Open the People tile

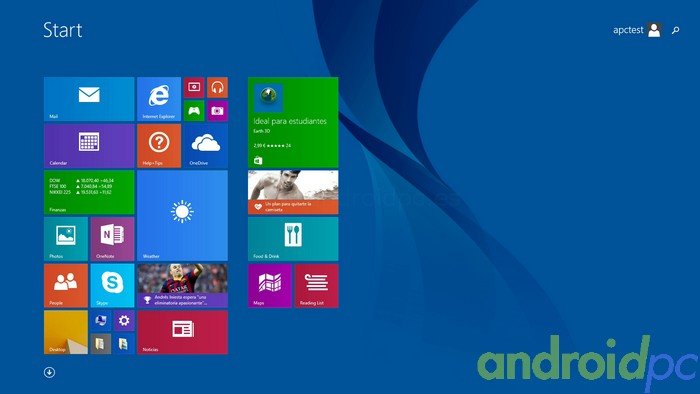[x=66, y=286]
